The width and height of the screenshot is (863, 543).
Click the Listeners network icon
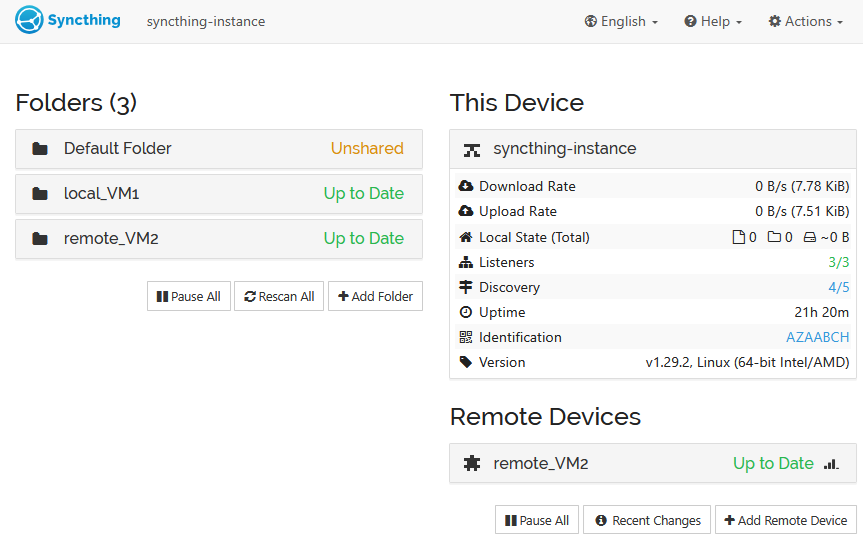click(466, 262)
